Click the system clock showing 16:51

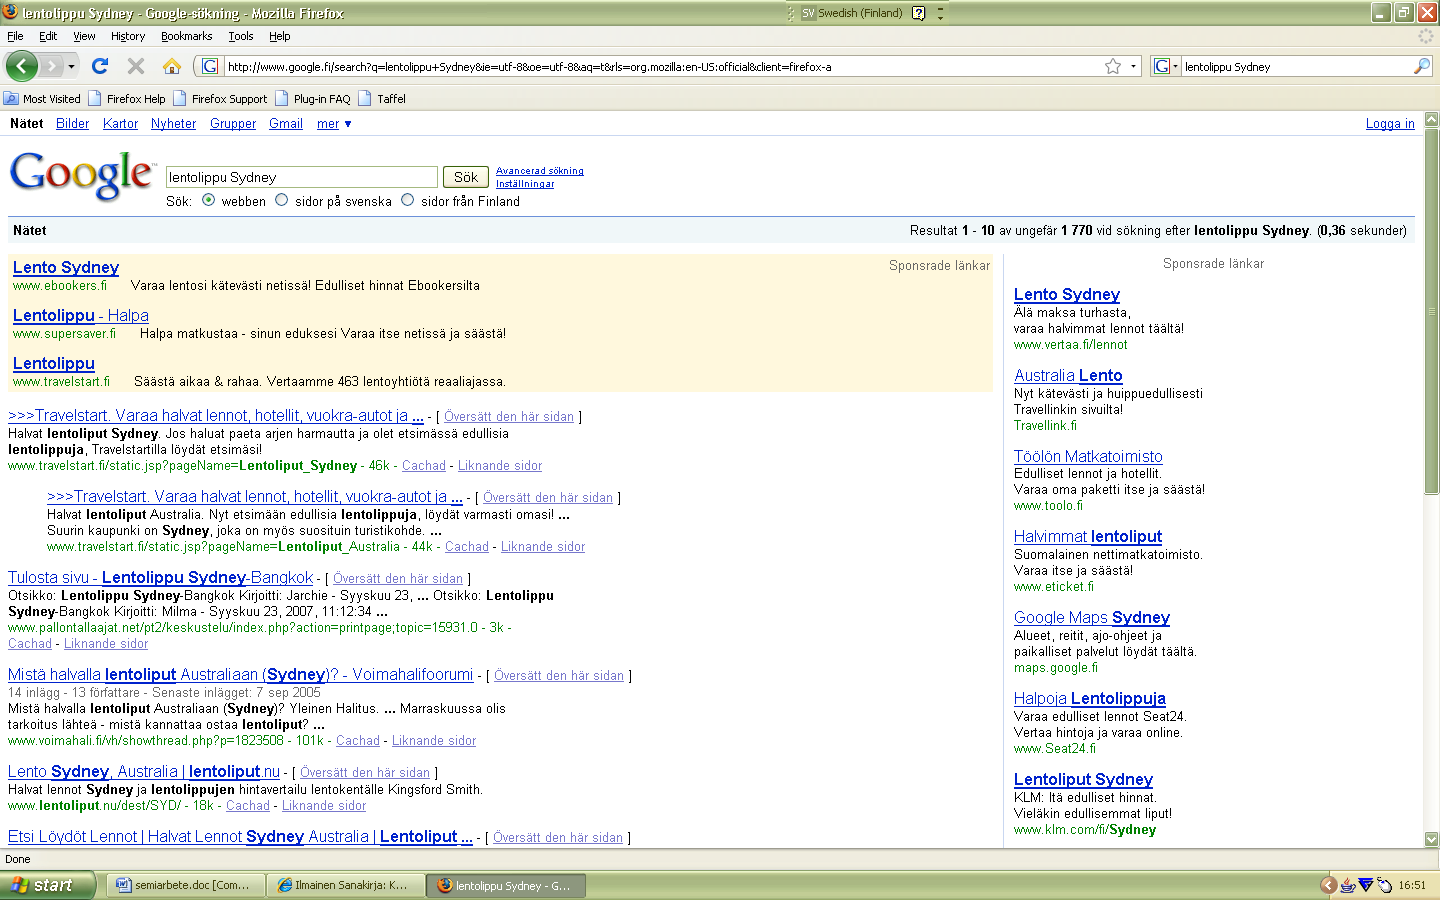click(1412, 885)
